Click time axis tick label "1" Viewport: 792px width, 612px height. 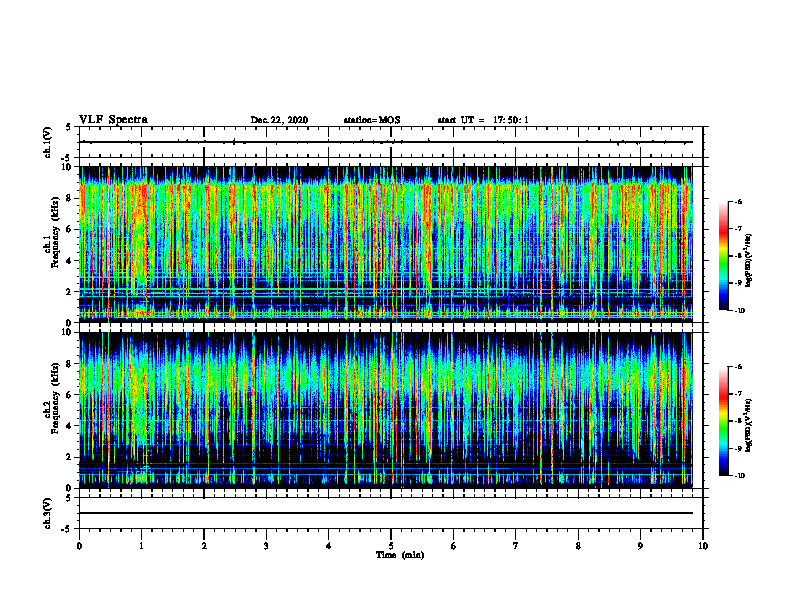pyautogui.click(x=141, y=546)
